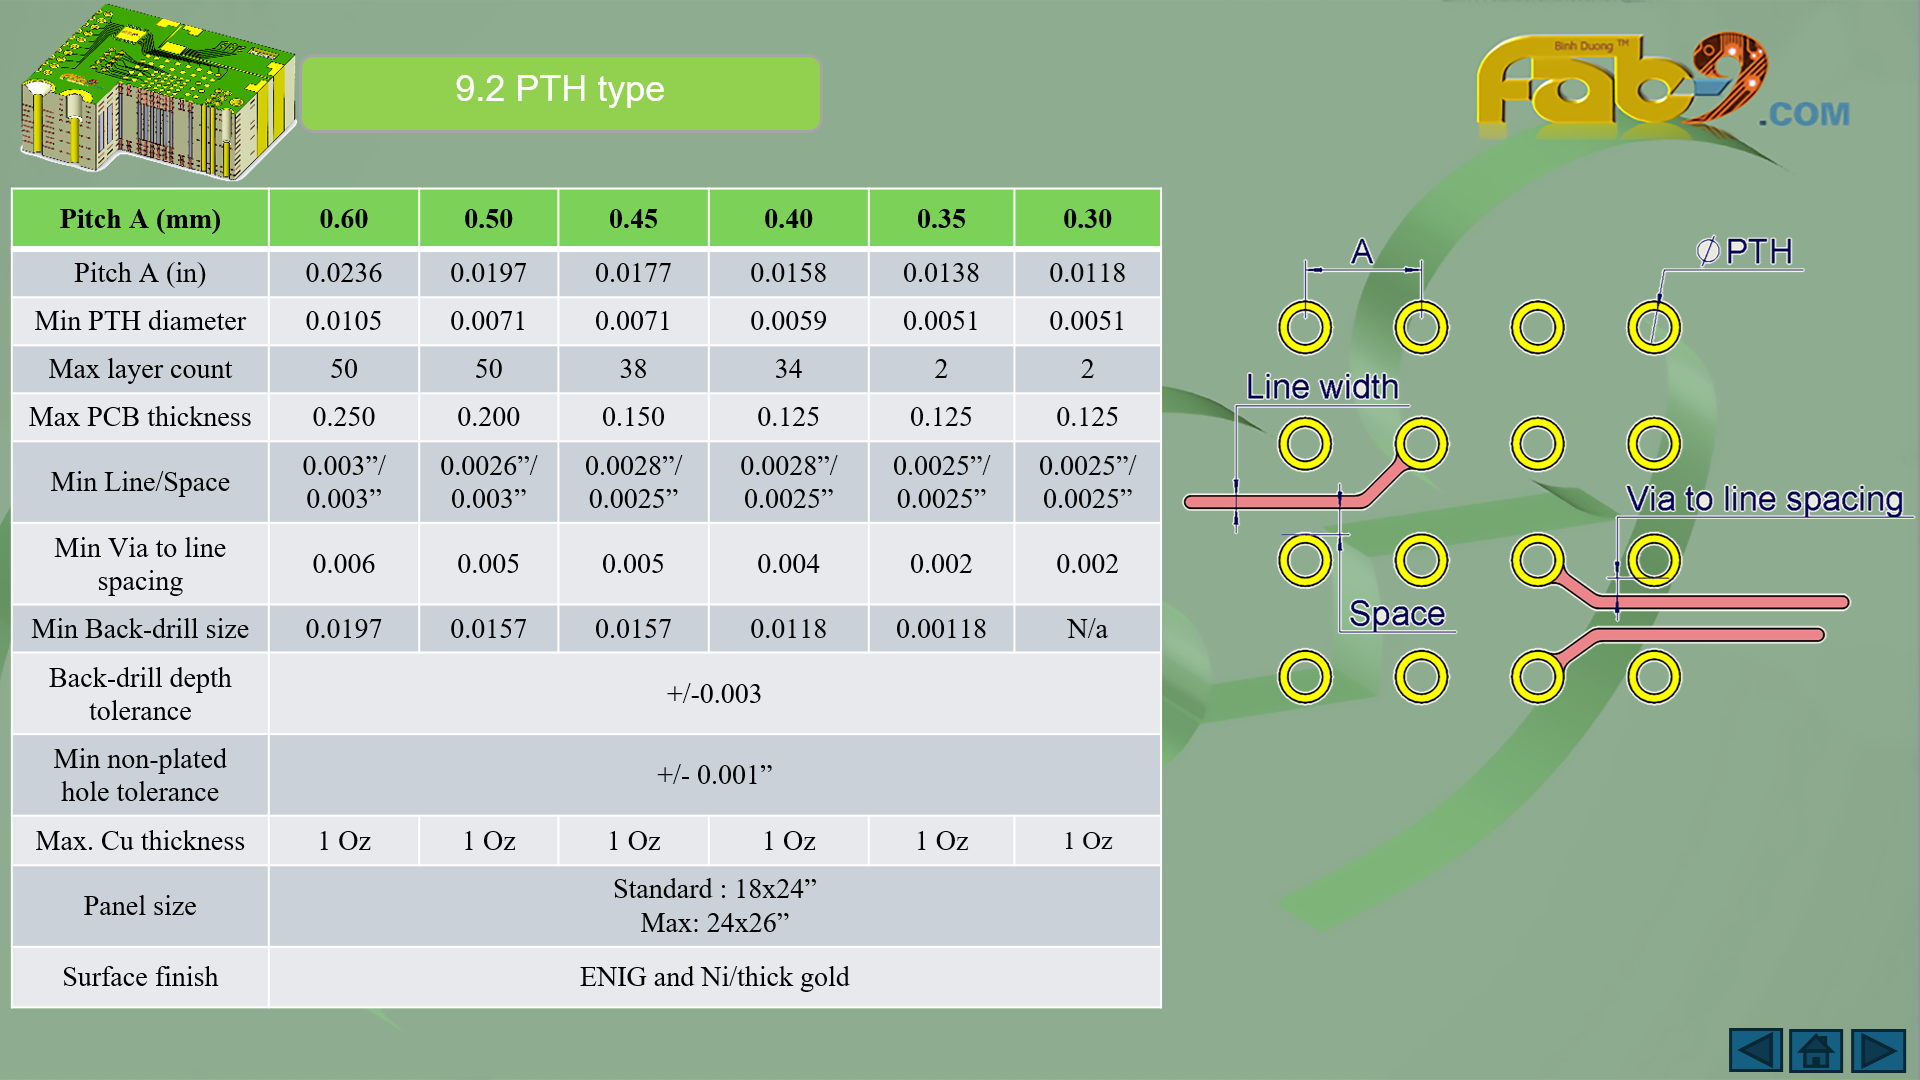
Task: Click the Space label in diagram
Action: coord(1396,613)
